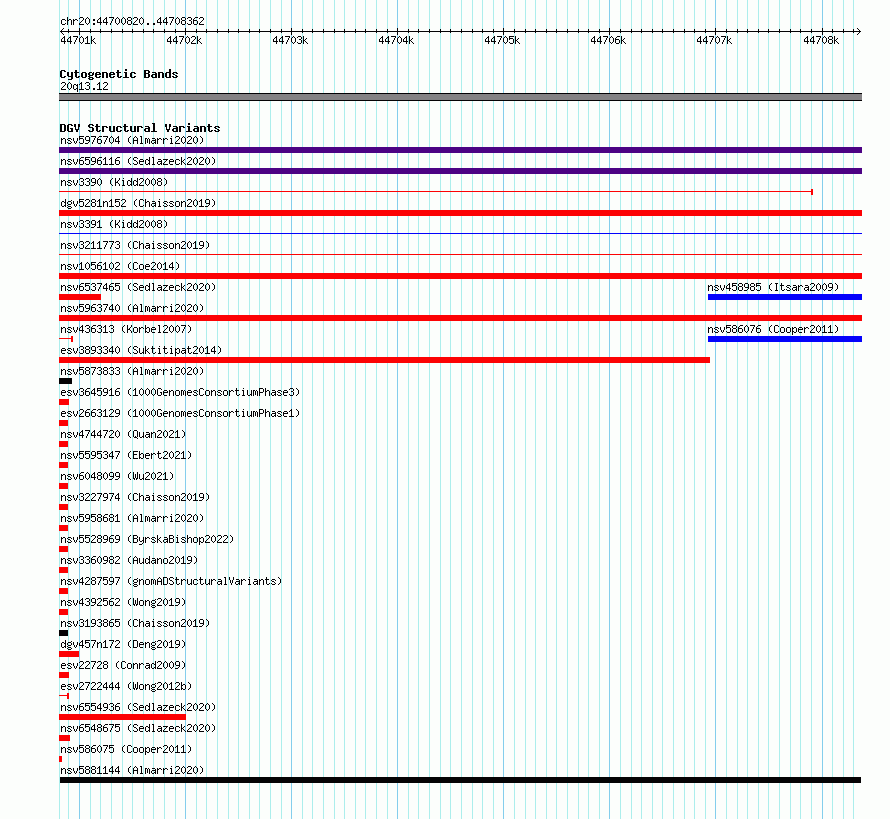Select the thin blue line under nsv3391
This screenshot has height=819, width=890.
click(460, 233)
